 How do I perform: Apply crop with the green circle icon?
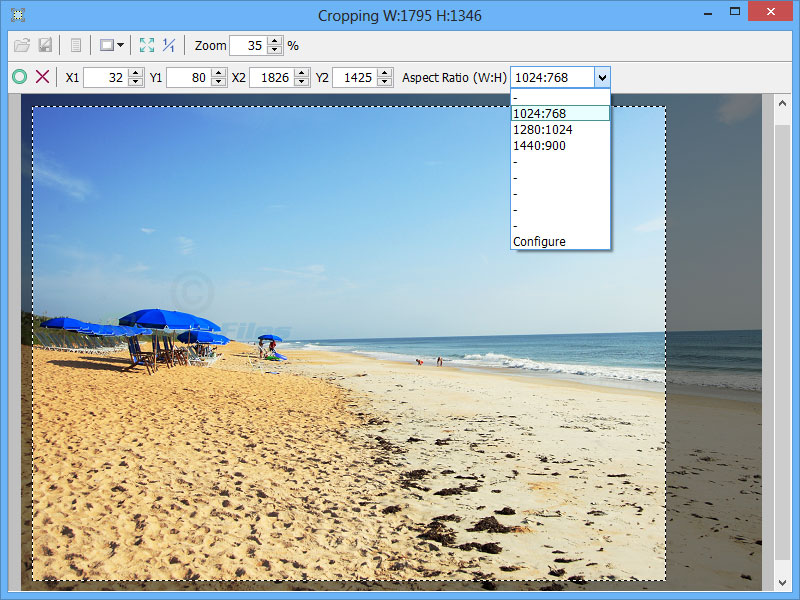19,77
